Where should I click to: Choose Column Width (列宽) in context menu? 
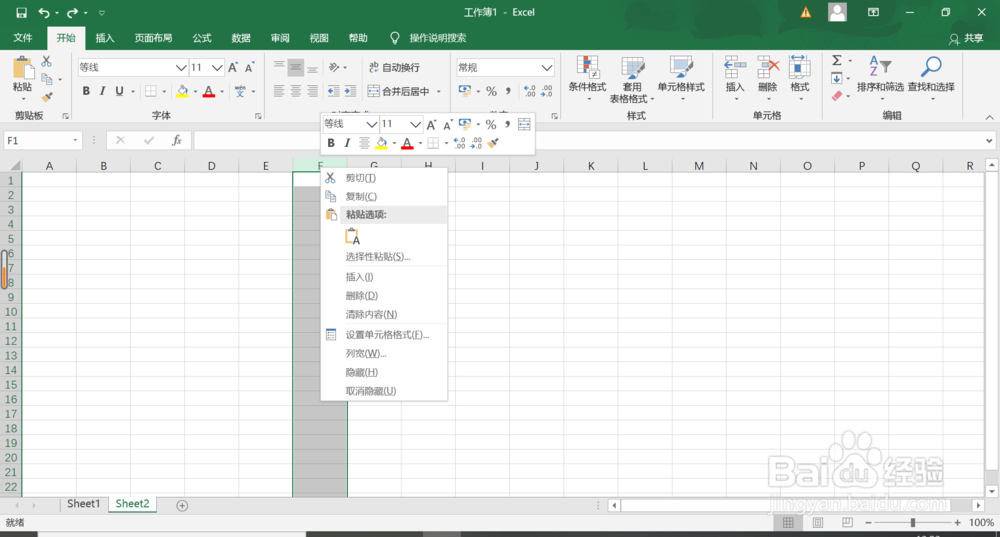point(384,353)
